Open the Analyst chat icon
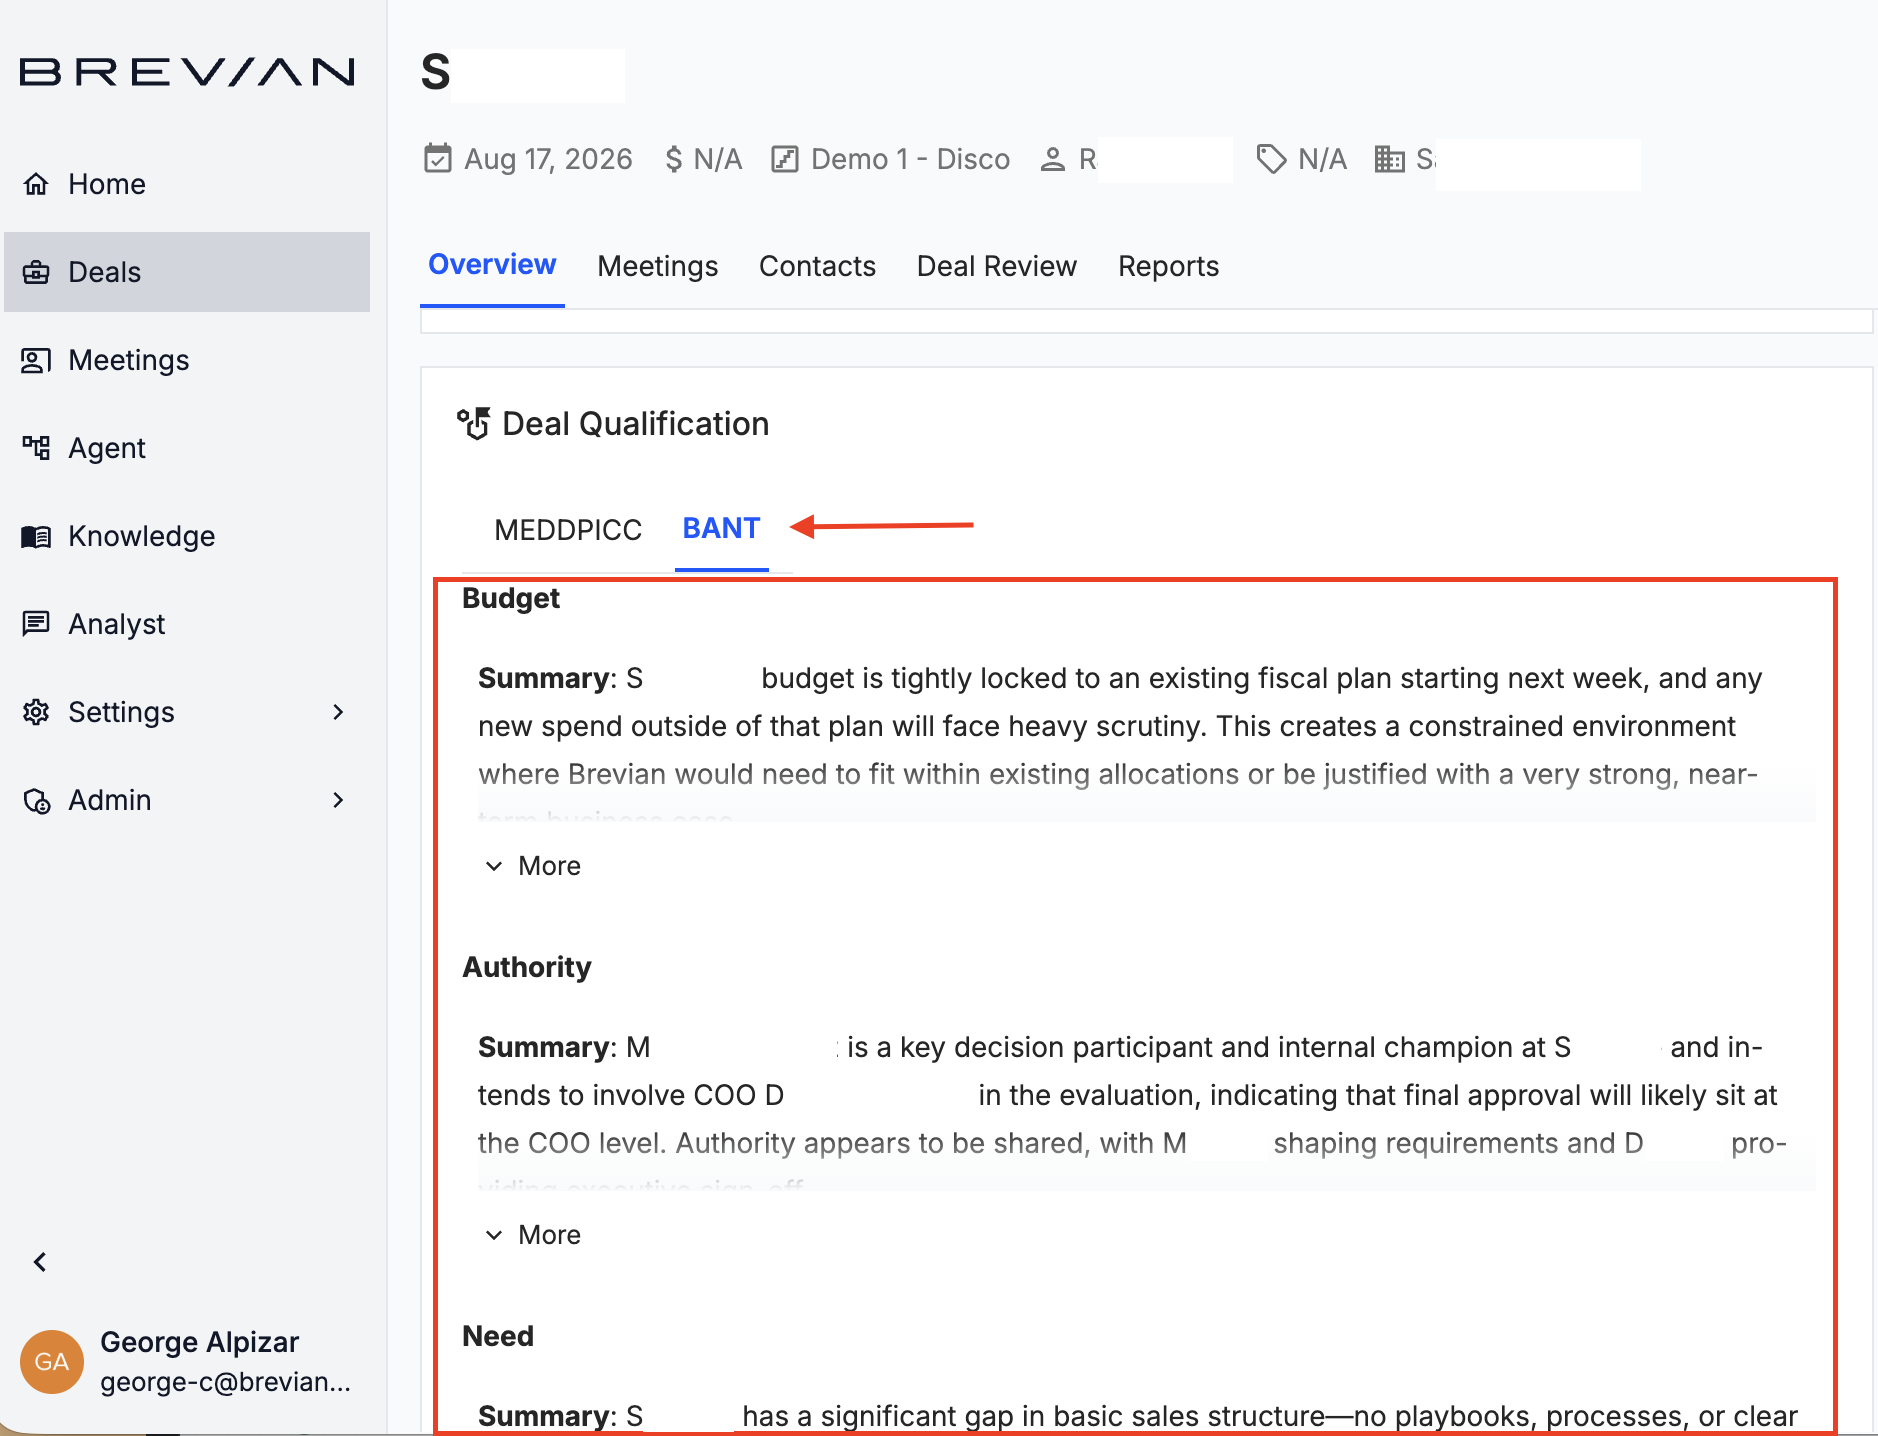1878x1436 pixels. (x=36, y=623)
